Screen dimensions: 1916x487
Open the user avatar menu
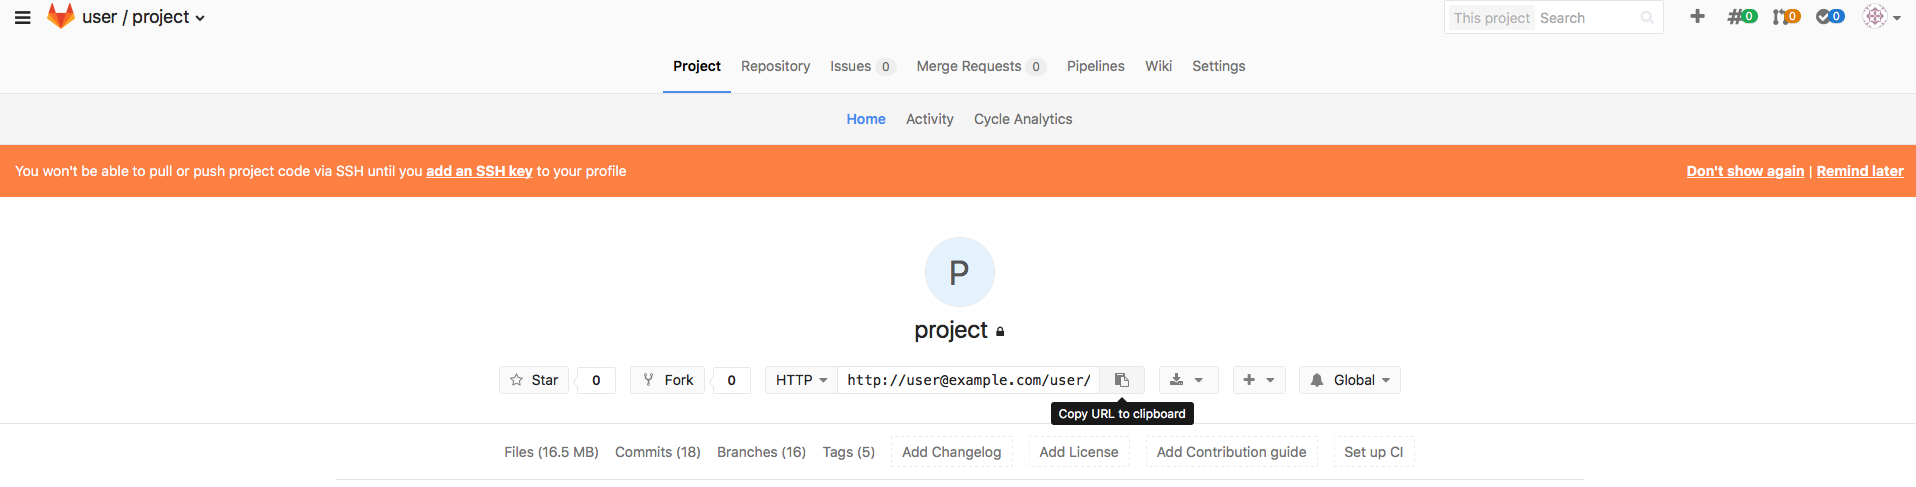1881,17
